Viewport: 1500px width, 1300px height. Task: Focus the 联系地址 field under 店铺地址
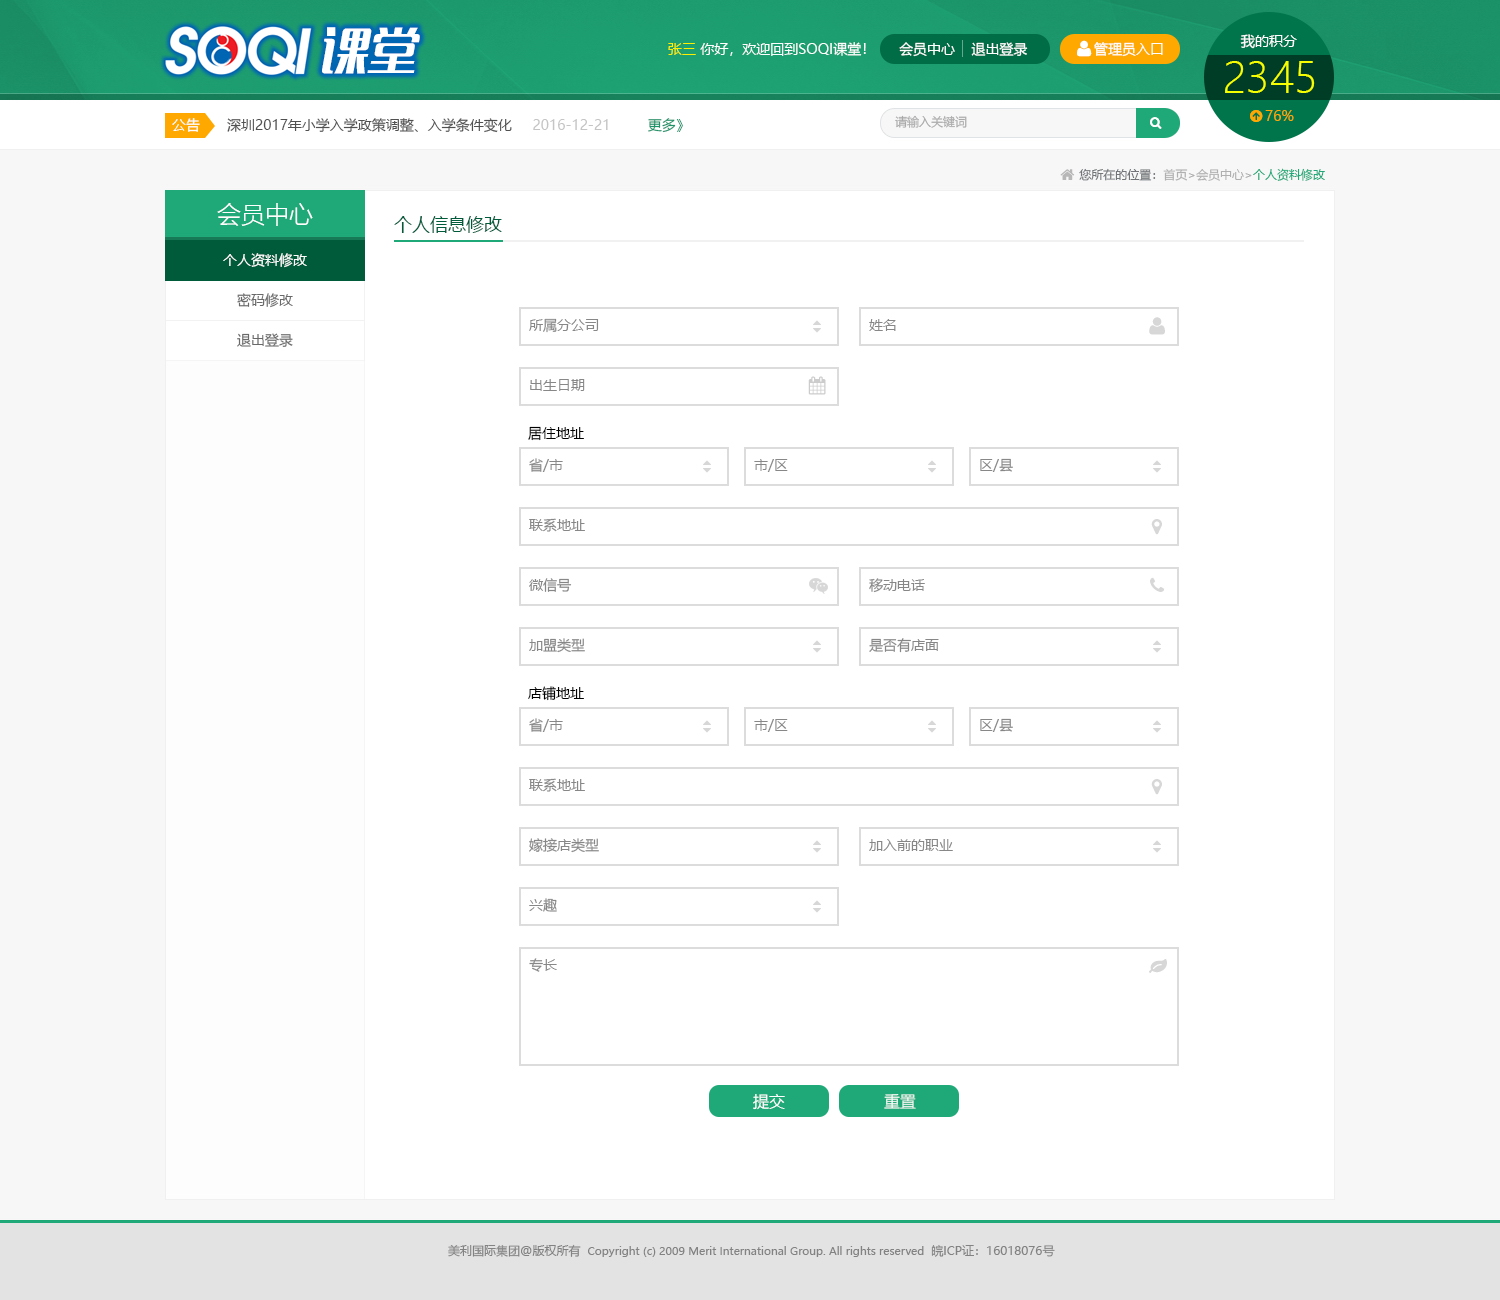[x=849, y=786]
